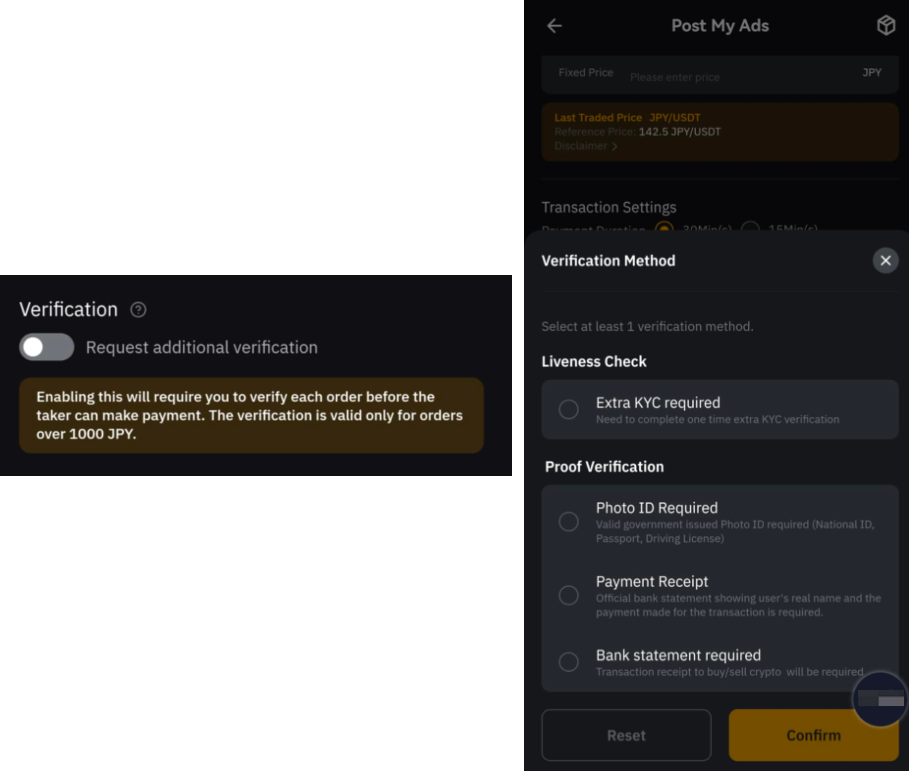The image size is (909, 771).
Task: Select Extra KYC required option
Action: tap(719, 409)
